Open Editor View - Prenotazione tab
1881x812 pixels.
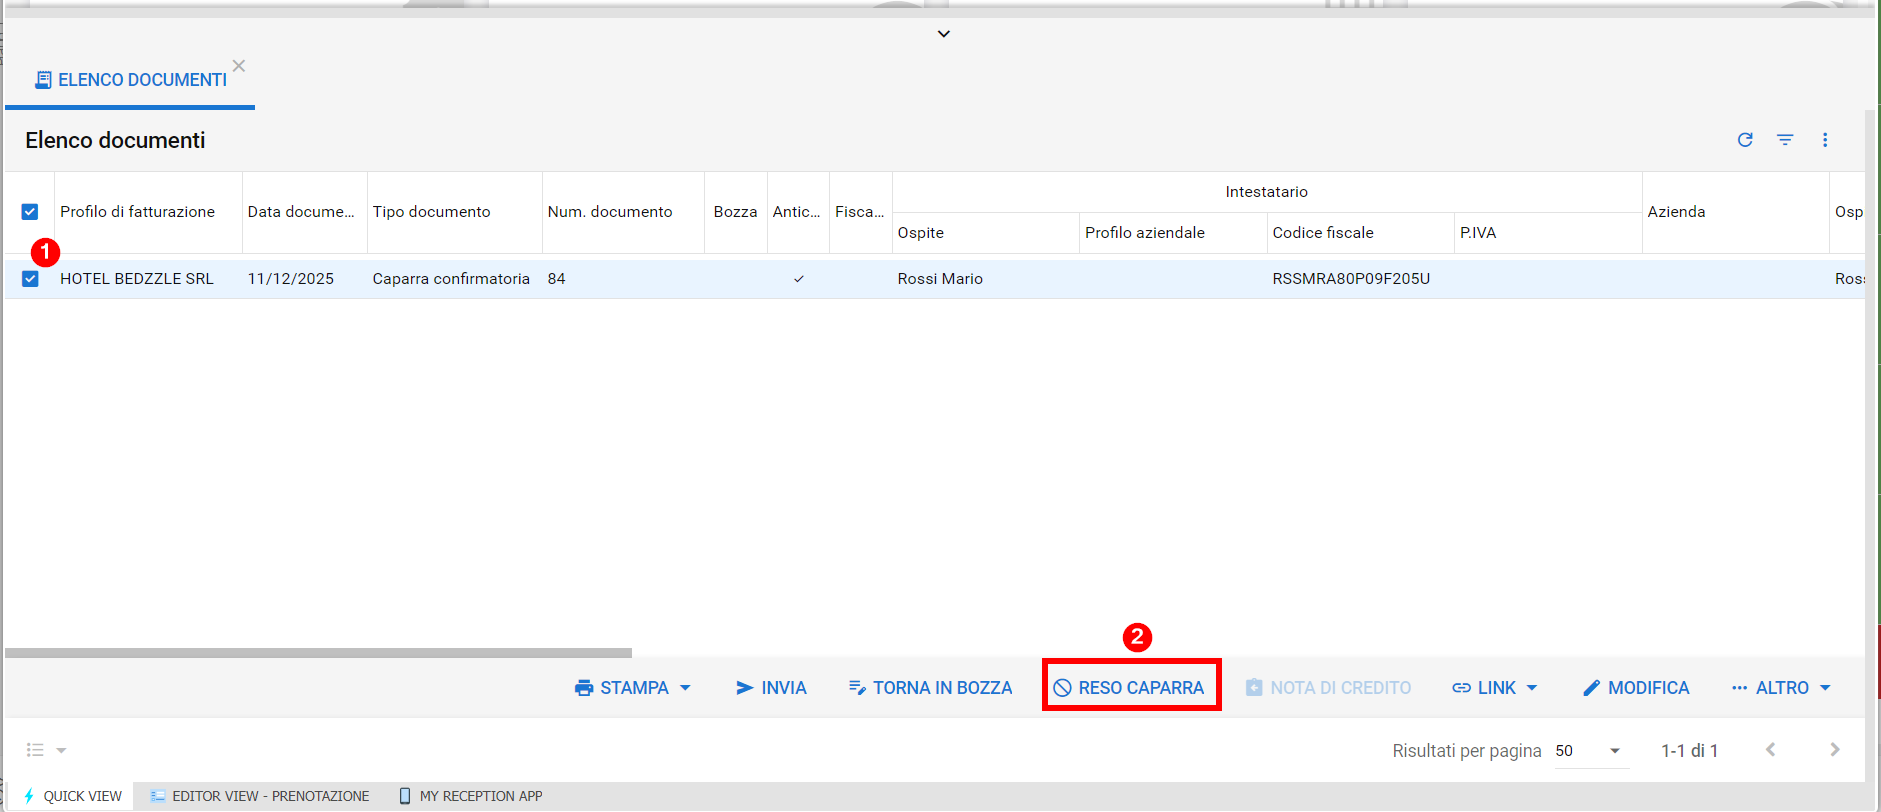[260, 796]
